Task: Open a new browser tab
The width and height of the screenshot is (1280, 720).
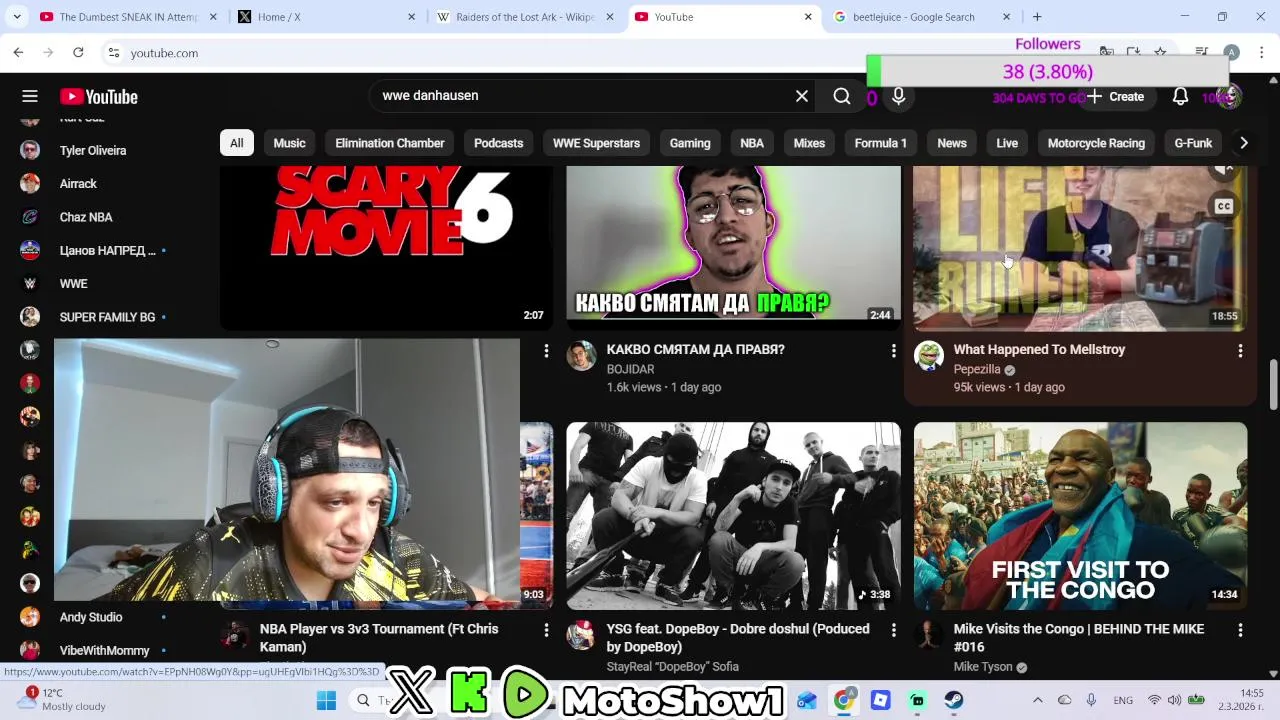Action: click(1037, 17)
